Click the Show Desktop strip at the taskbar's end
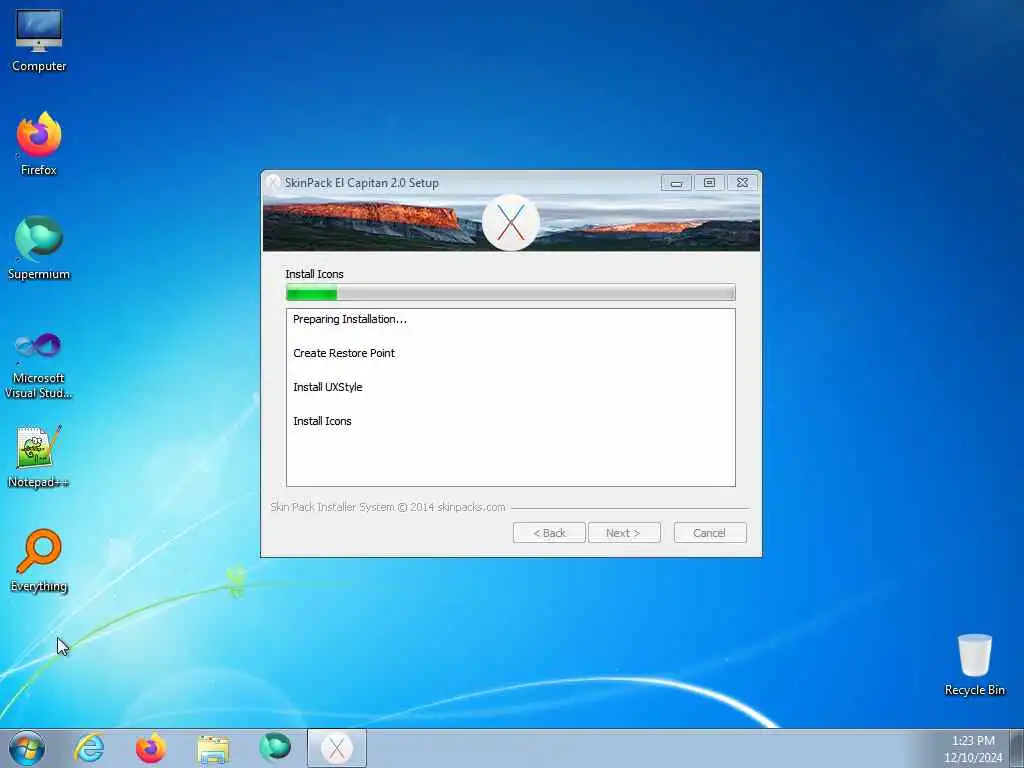The height and width of the screenshot is (768, 1024). (1017, 748)
